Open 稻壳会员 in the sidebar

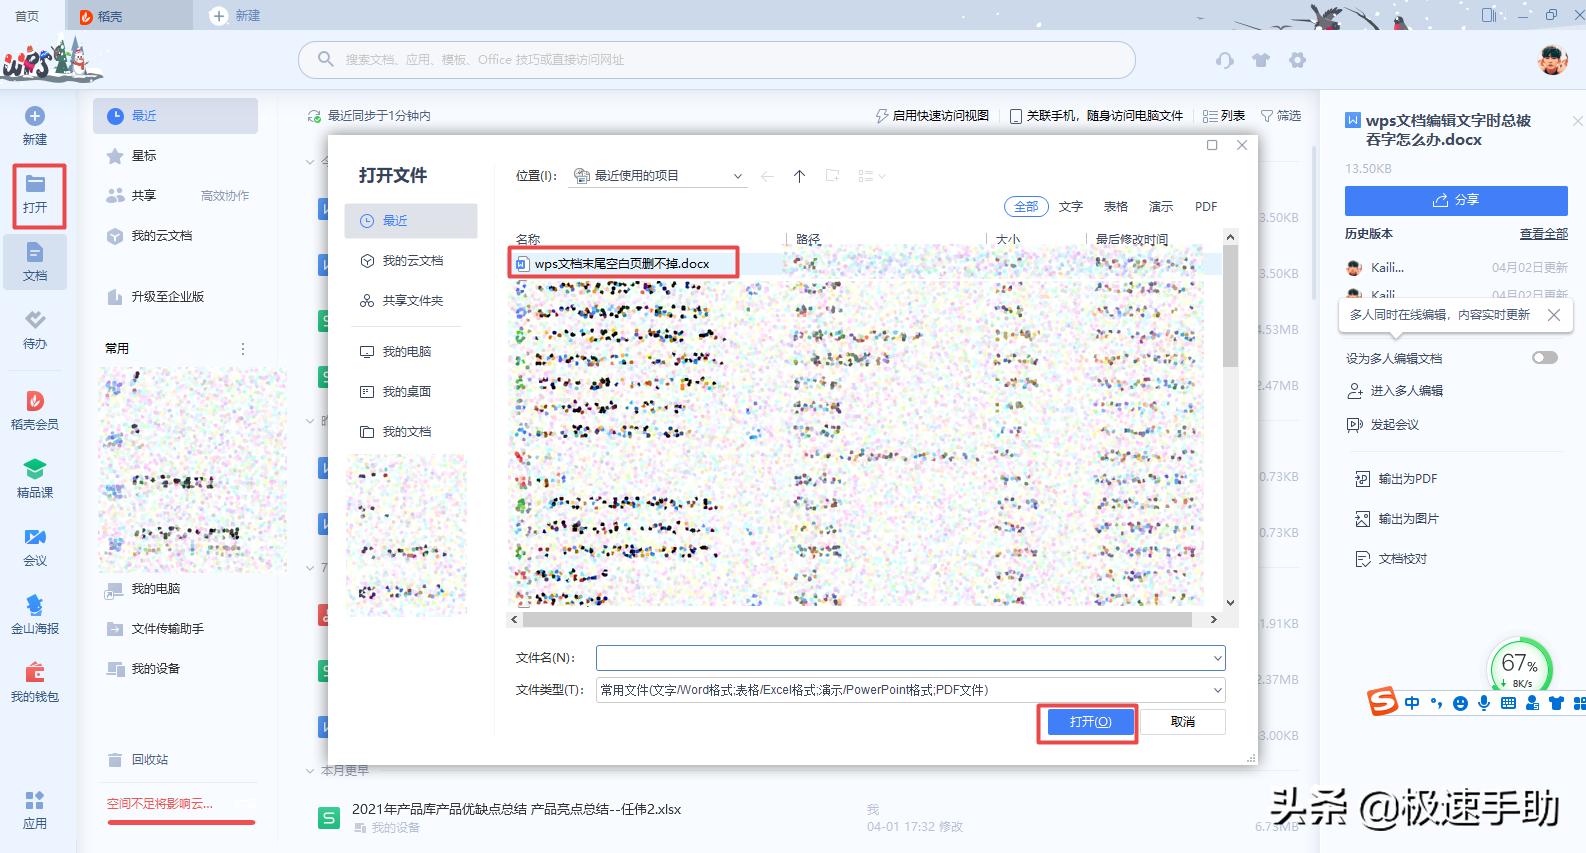coord(35,411)
